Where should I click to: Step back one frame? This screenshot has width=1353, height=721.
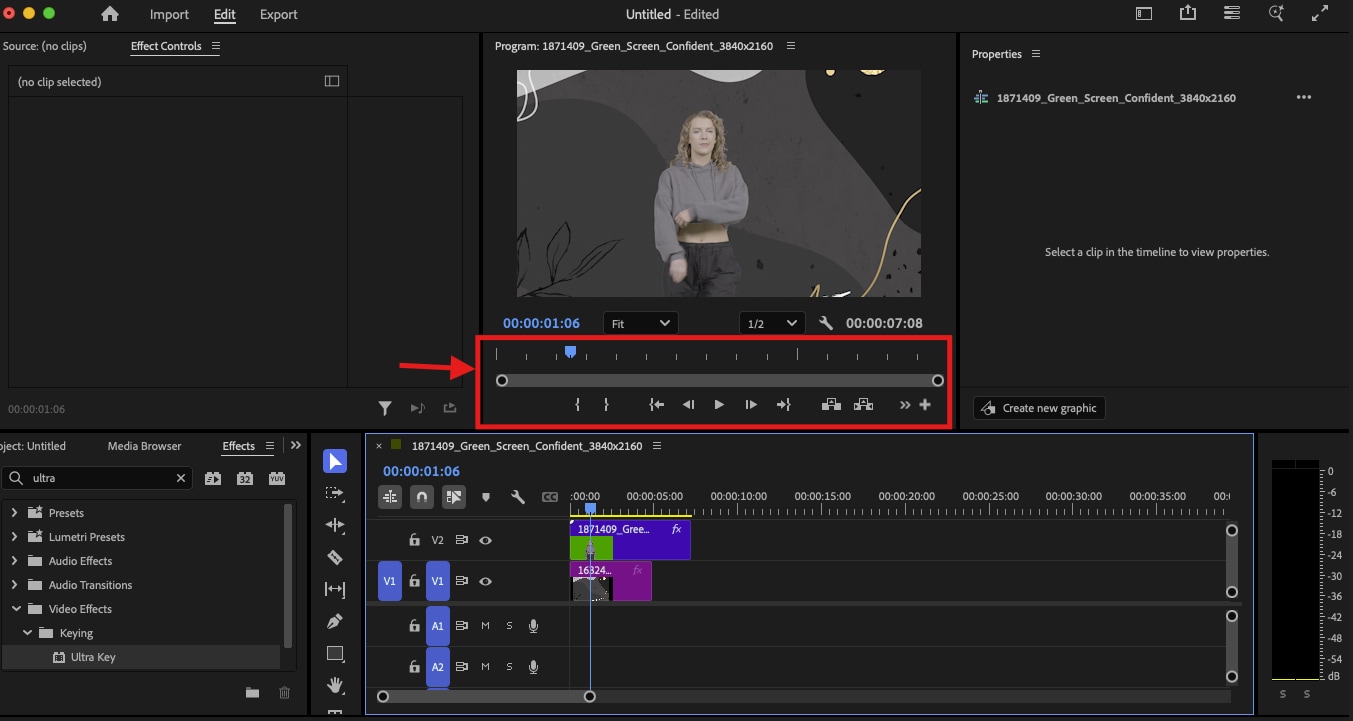coord(688,405)
